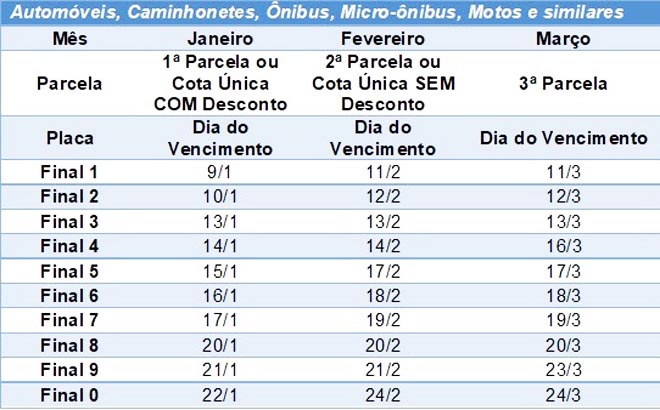The height and width of the screenshot is (410, 660).
Task: Select the 23/3 due date cell
Action: tap(563, 368)
